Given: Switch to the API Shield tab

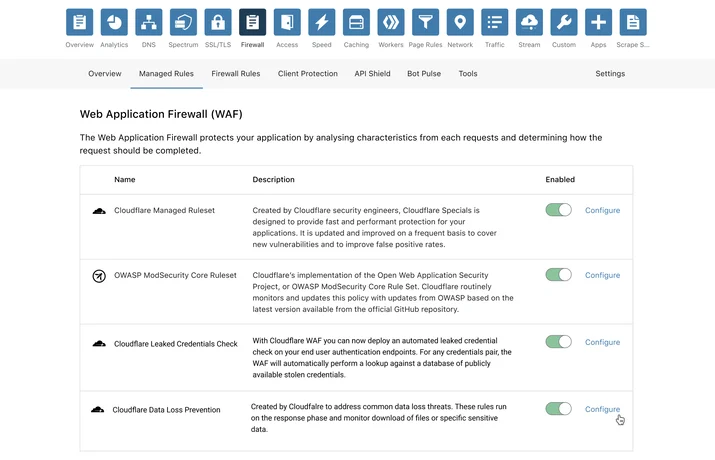Looking at the screenshot, I should click(373, 73).
